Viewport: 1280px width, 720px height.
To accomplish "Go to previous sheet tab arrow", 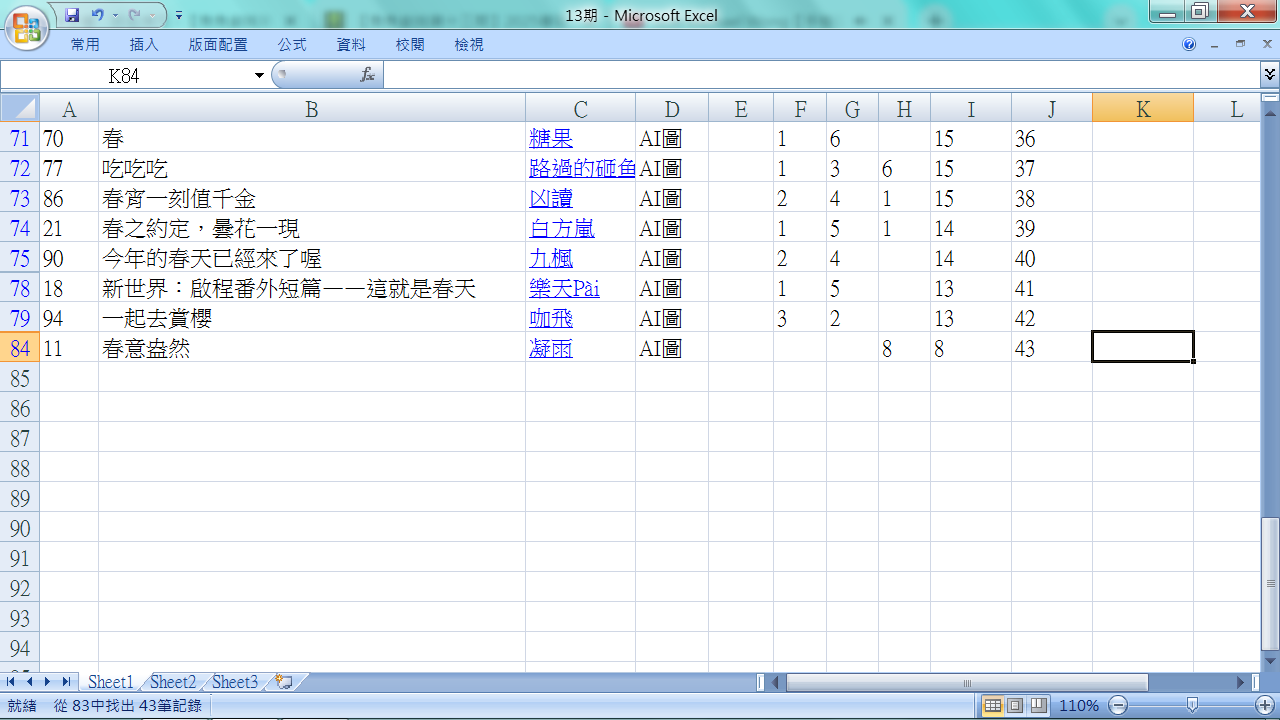I will [x=29, y=682].
